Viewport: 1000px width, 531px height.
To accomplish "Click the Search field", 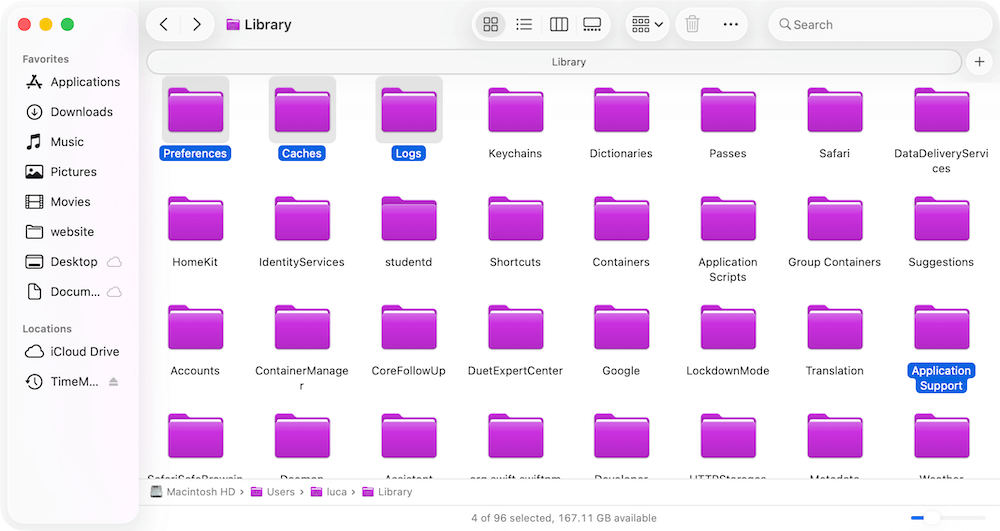I will 879,25.
